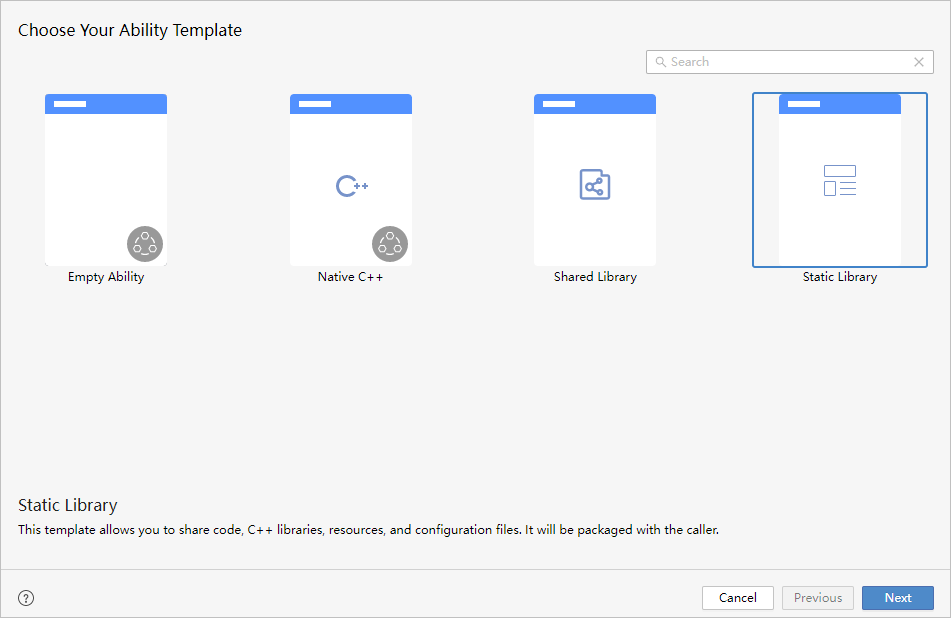This screenshot has width=951, height=618.
Task: Click the layout icon in Static Library template
Action: coord(840,180)
